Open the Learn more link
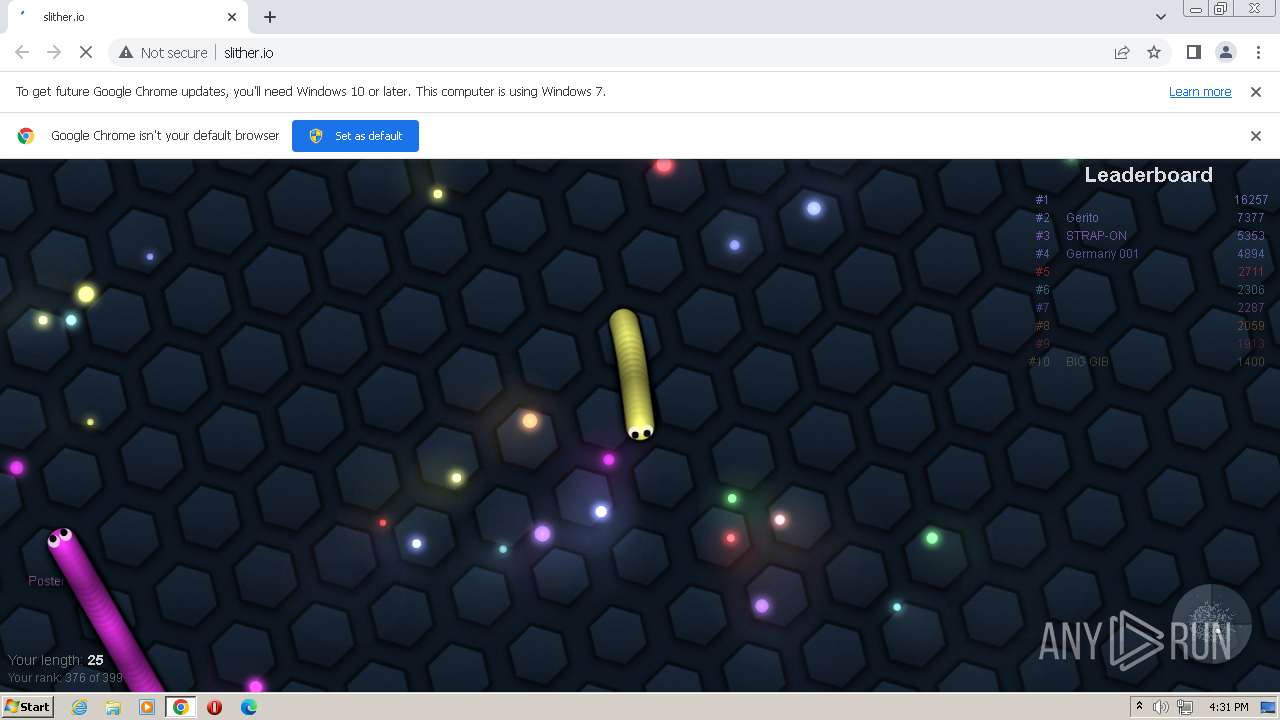This screenshot has width=1280, height=720. click(1200, 91)
